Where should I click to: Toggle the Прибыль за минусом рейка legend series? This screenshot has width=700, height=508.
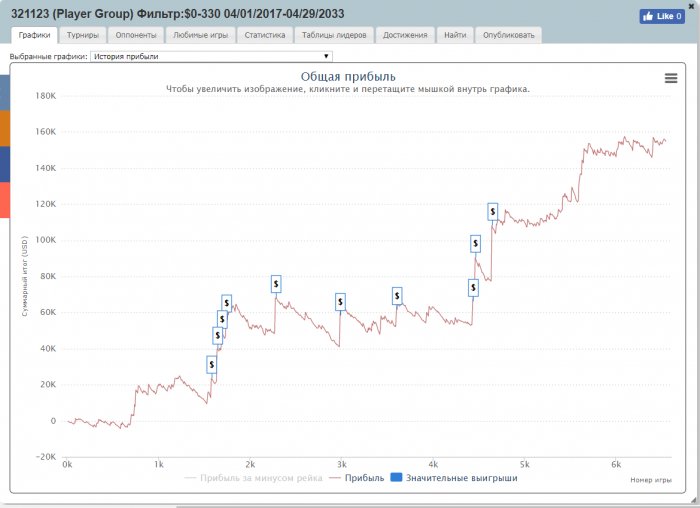[x=253, y=478]
